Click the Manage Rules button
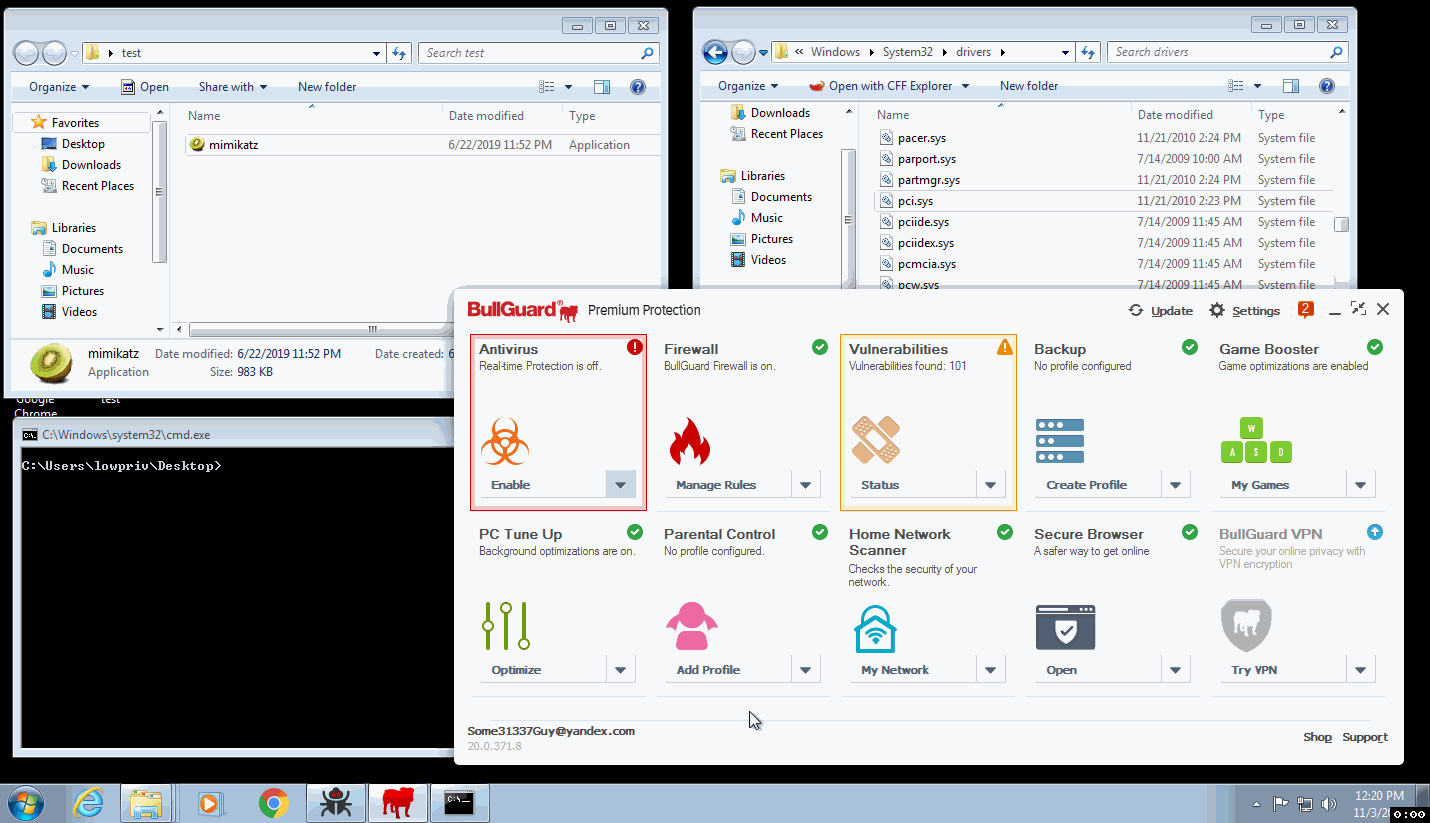The image size is (1430, 823). [728, 485]
